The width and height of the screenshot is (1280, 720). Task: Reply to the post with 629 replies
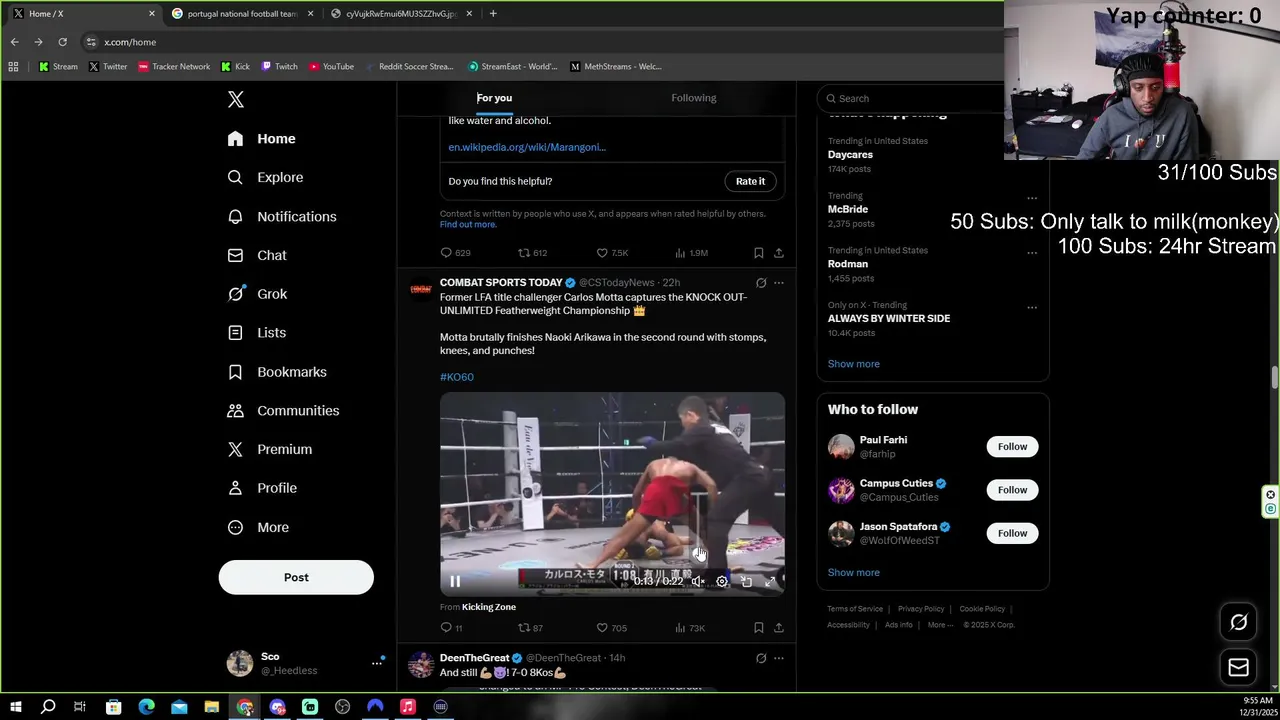(455, 253)
